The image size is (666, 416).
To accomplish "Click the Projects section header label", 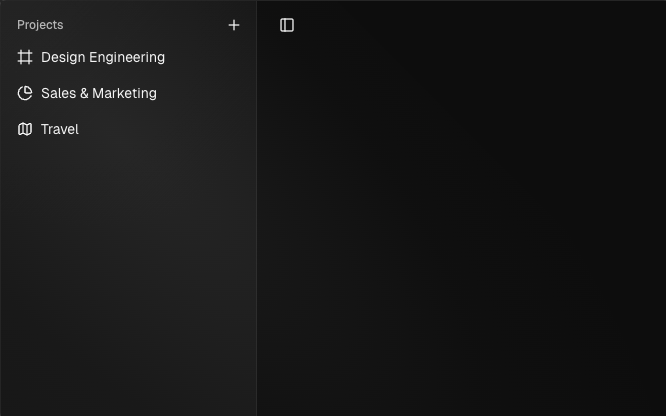I will point(40,25).
